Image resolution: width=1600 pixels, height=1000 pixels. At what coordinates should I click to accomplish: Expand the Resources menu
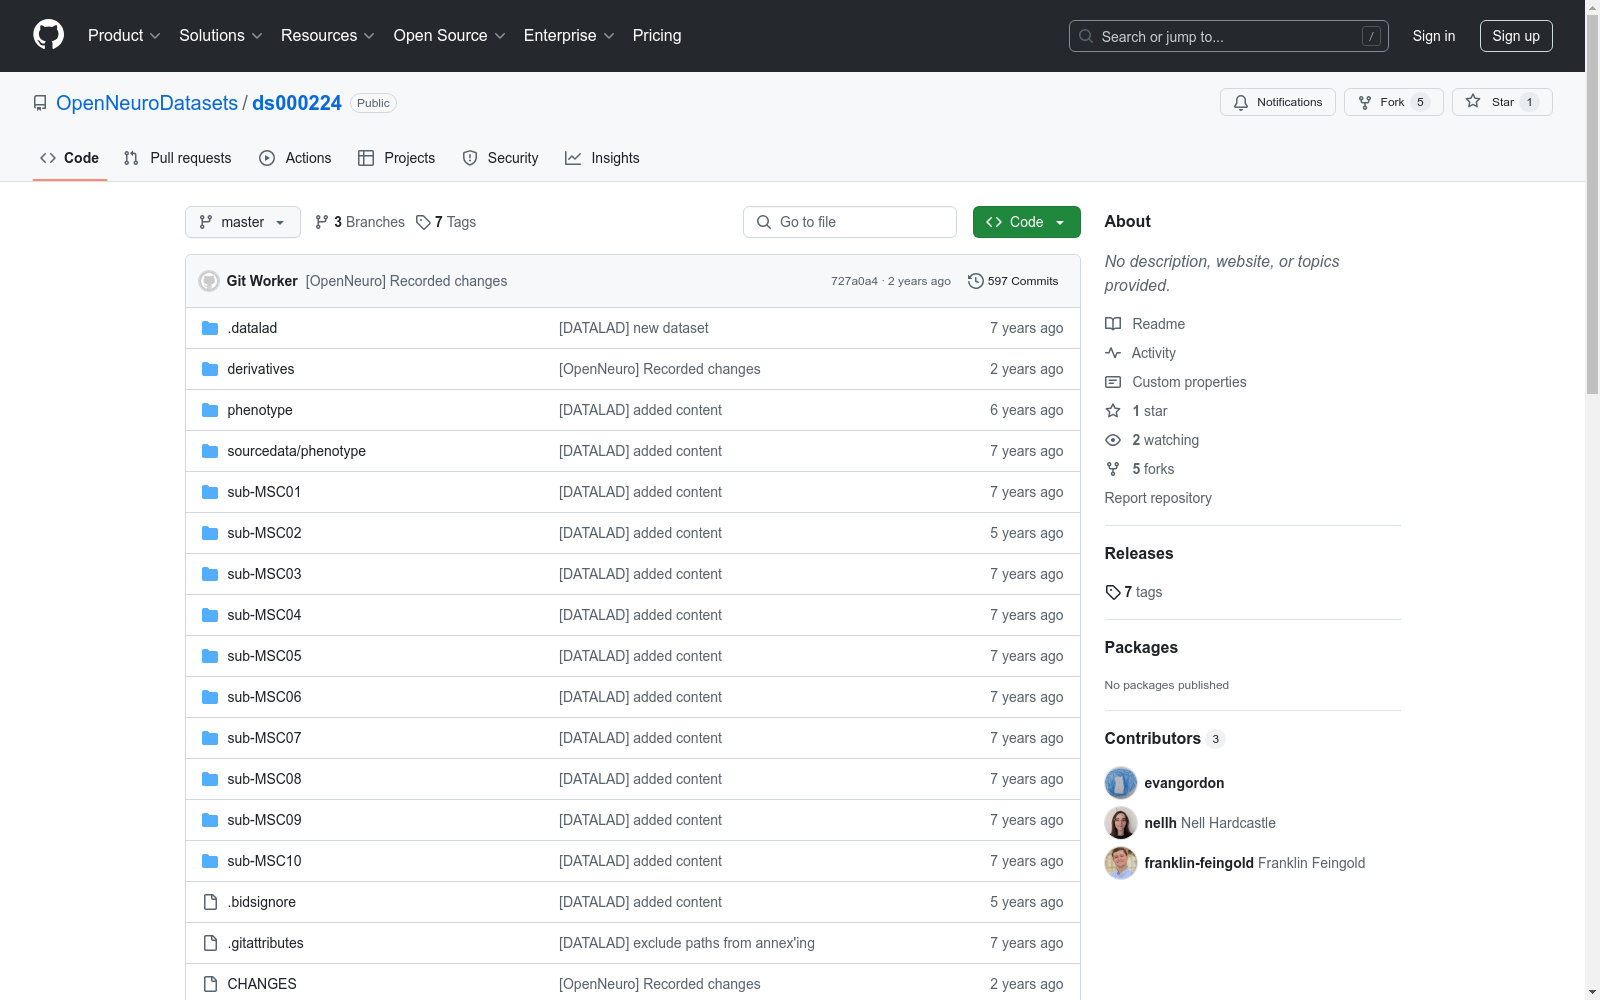pos(328,36)
